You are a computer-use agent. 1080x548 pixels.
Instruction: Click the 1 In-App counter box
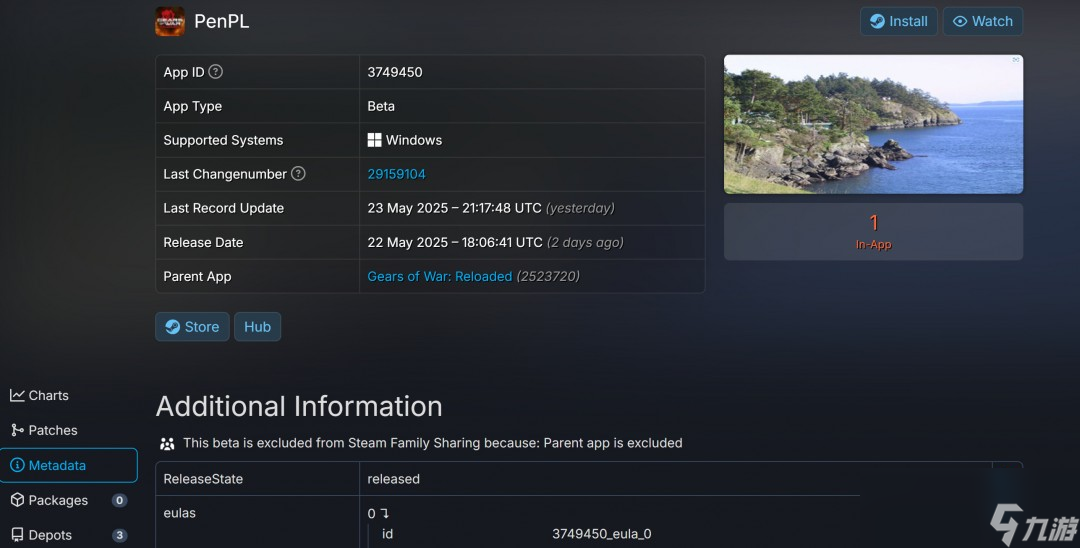point(873,231)
